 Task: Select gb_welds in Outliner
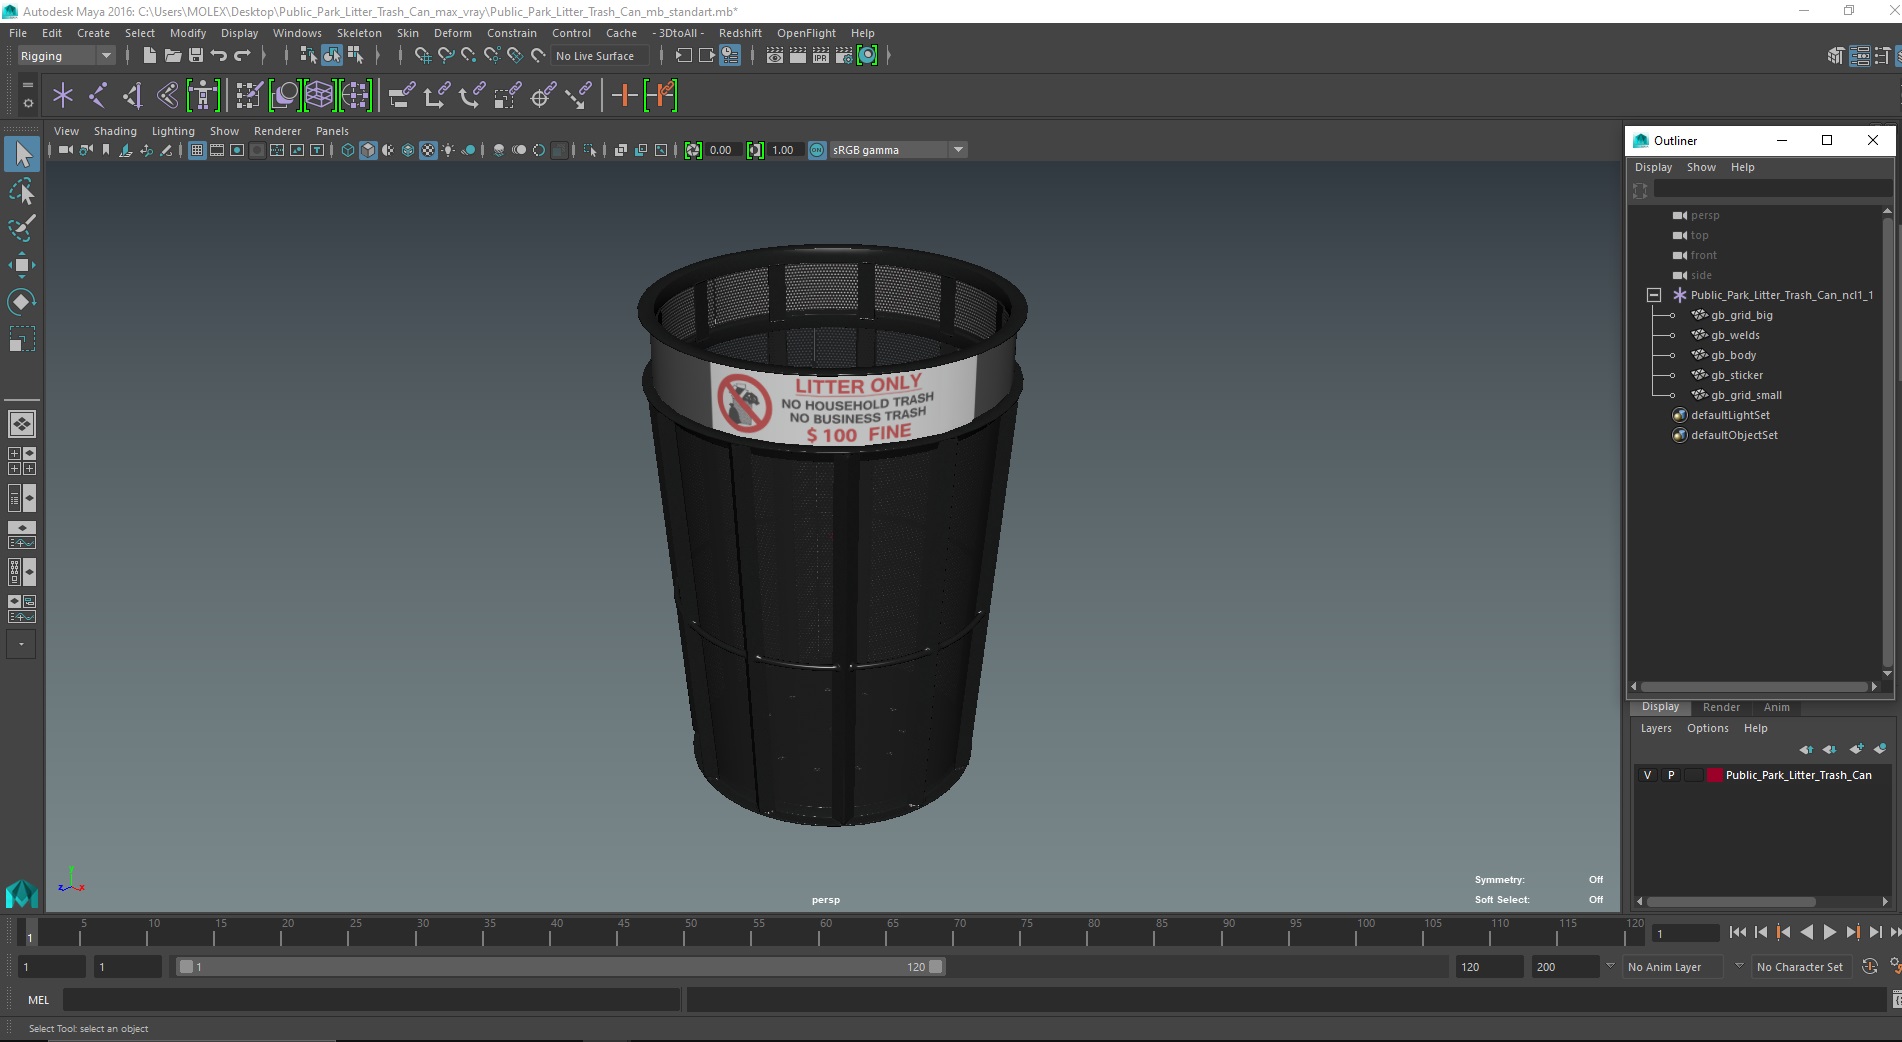coord(1735,335)
